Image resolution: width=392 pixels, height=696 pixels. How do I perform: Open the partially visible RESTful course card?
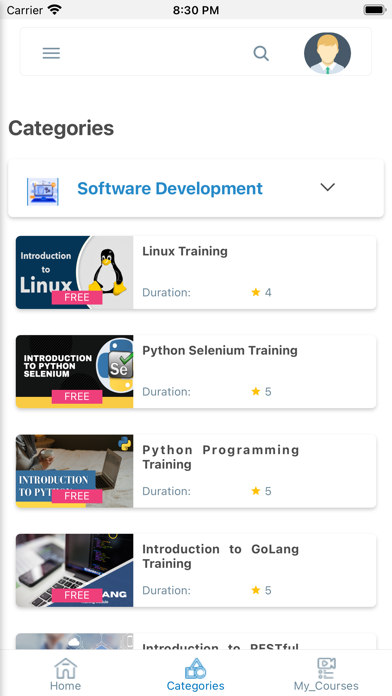tap(196, 641)
